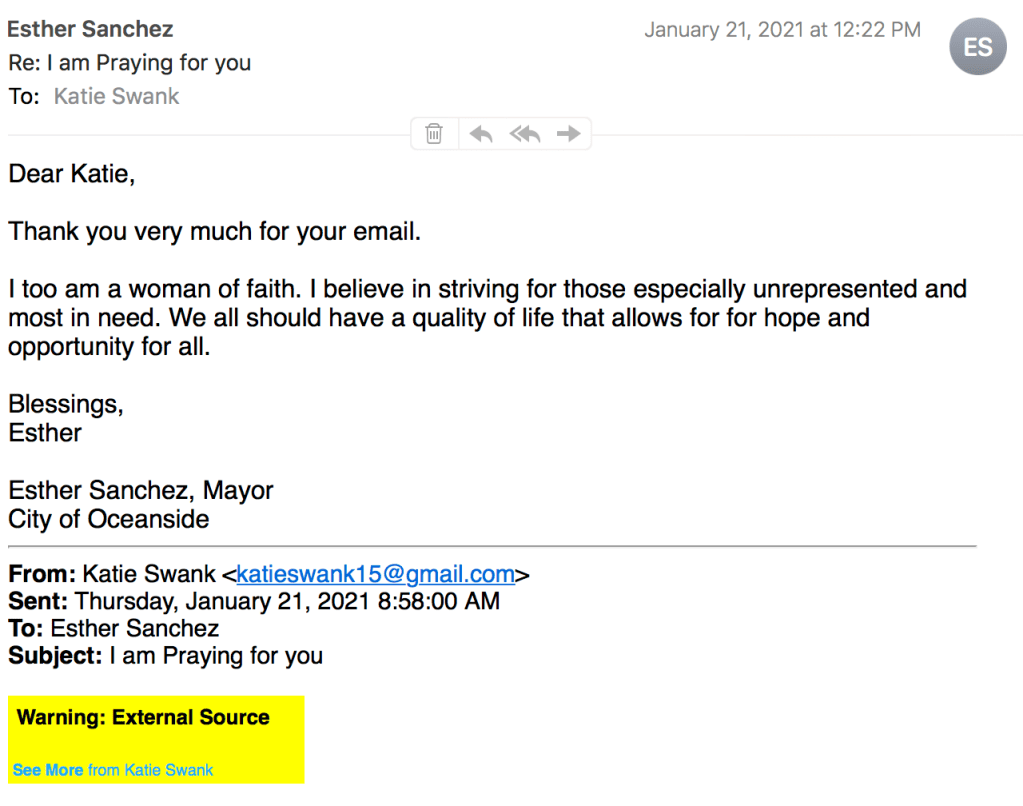Click the sender name Esther Sanchez in the header
This screenshot has width=1023, height=806.
[x=90, y=29]
